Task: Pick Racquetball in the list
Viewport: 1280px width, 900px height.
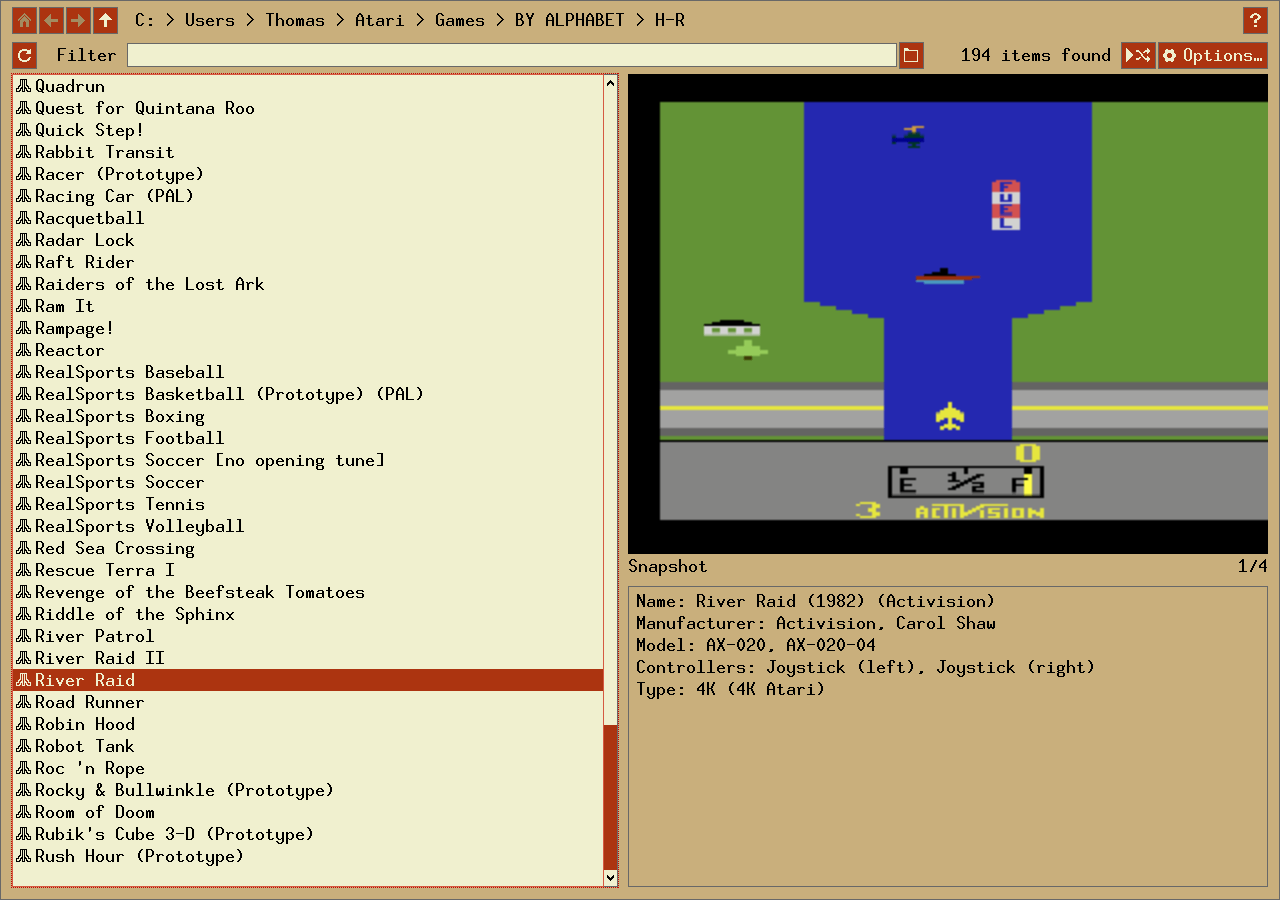Action: click(308, 218)
